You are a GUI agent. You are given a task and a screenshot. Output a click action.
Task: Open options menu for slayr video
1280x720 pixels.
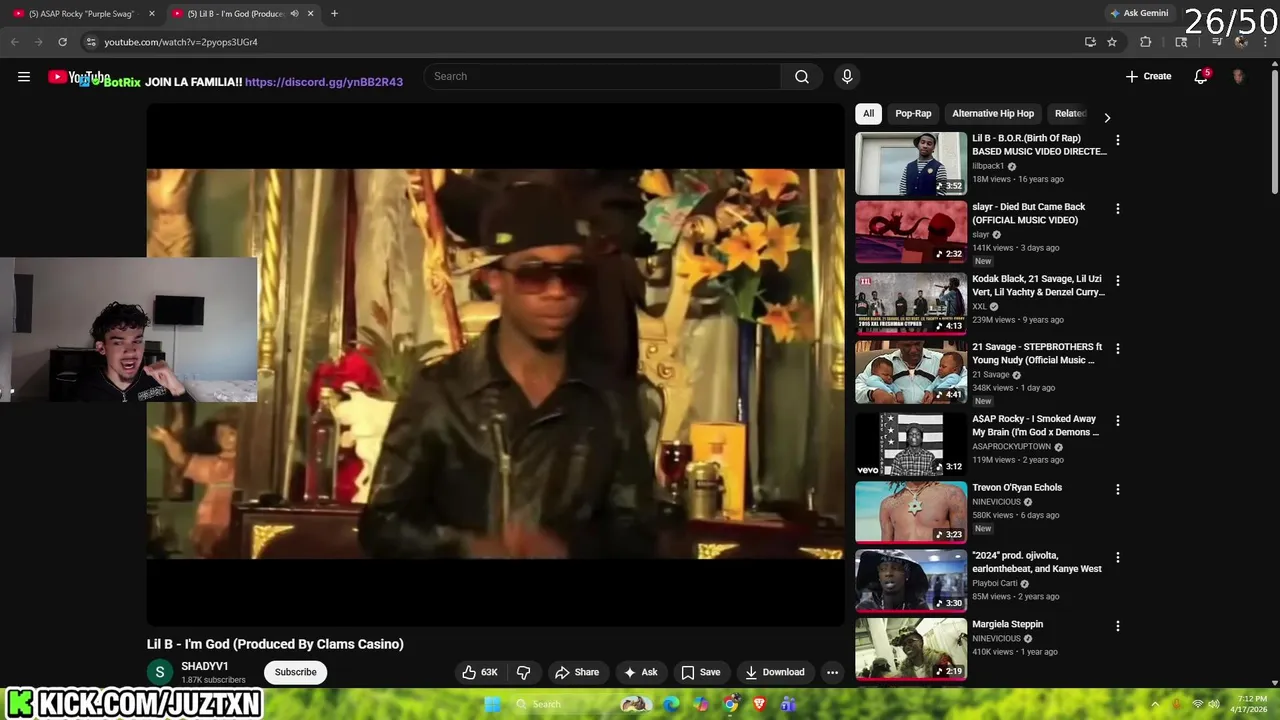(1118, 209)
